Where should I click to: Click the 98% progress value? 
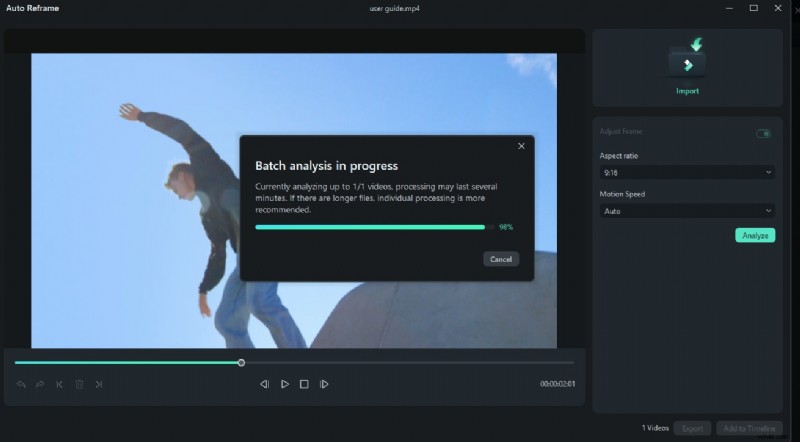point(506,227)
